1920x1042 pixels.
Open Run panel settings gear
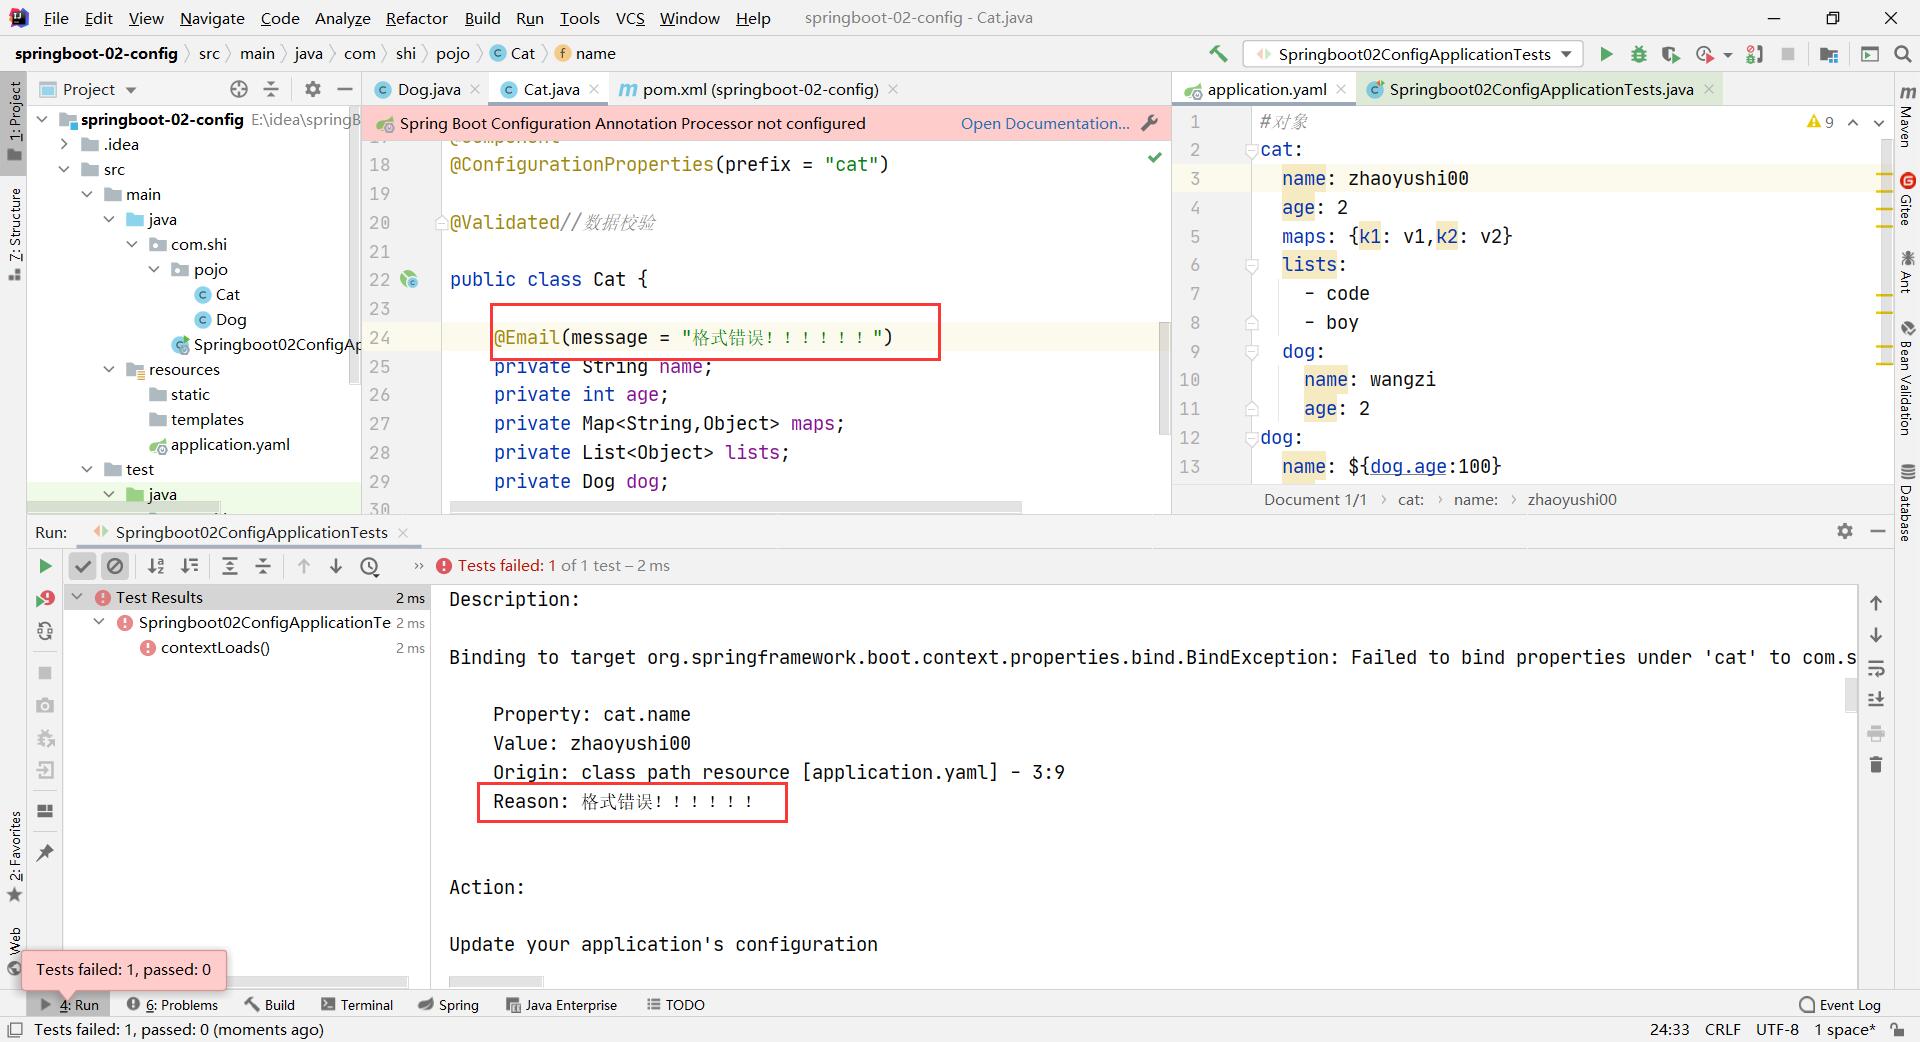[x=1845, y=531]
